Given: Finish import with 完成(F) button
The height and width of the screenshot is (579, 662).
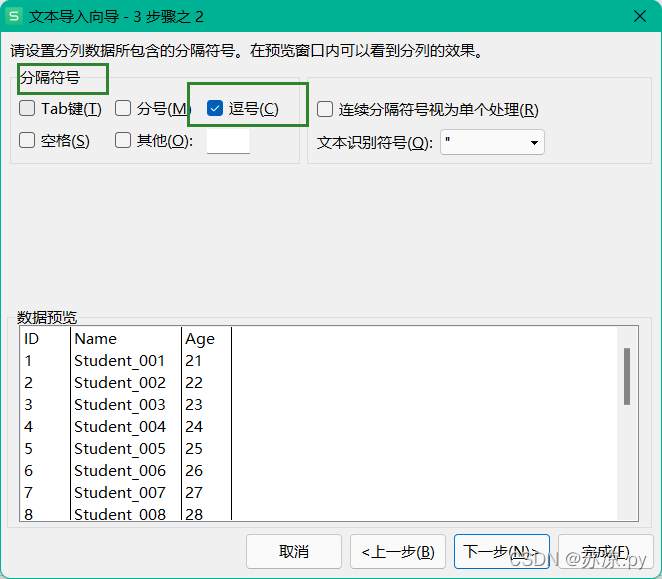Looking at the screenshot, I should pyautogui.click(x=605, y=552).
